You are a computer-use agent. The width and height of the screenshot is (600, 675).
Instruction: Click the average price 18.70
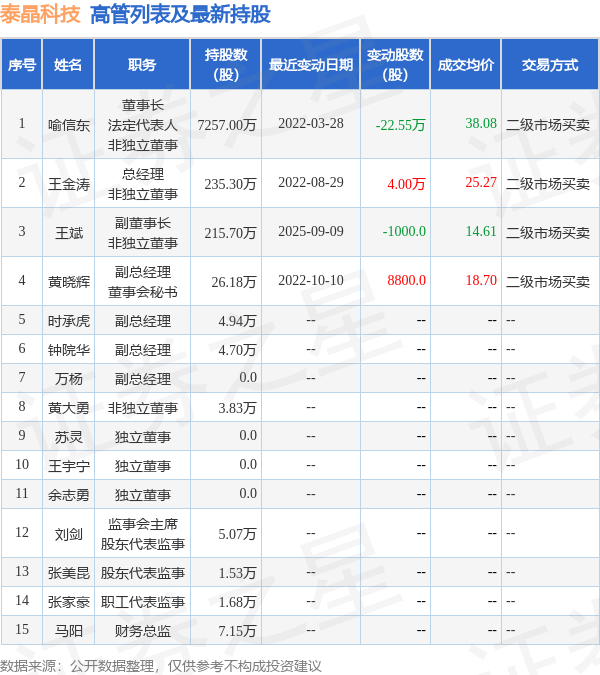coord(481,281)
